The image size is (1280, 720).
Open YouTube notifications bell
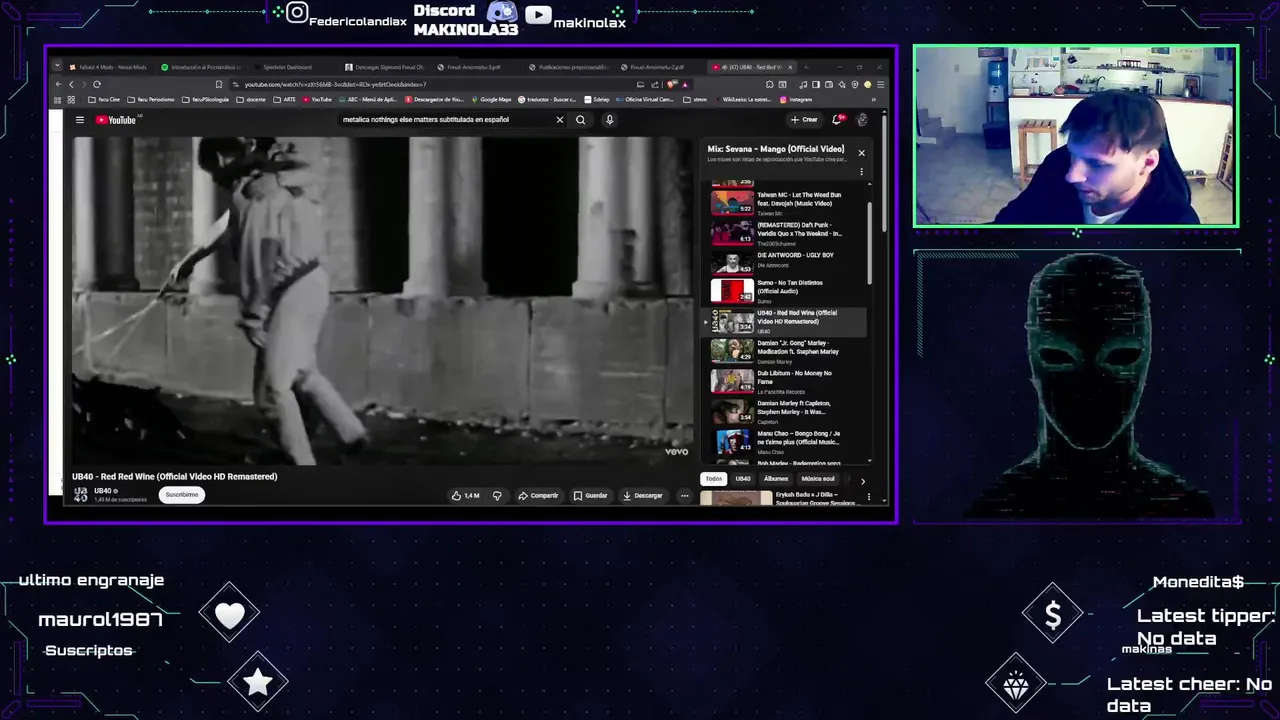coord(838,120)
